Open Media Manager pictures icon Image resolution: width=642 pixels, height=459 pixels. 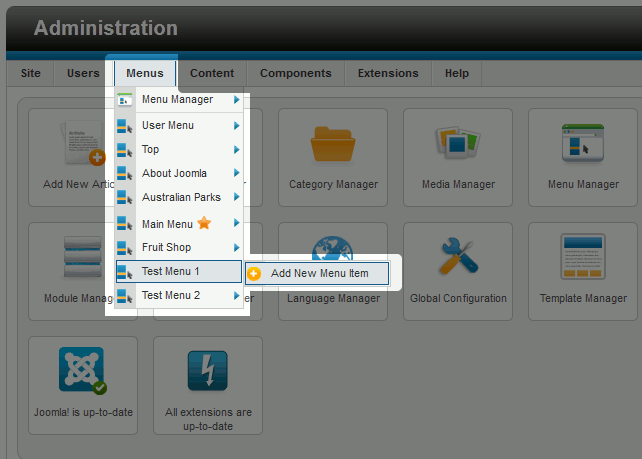458,142
